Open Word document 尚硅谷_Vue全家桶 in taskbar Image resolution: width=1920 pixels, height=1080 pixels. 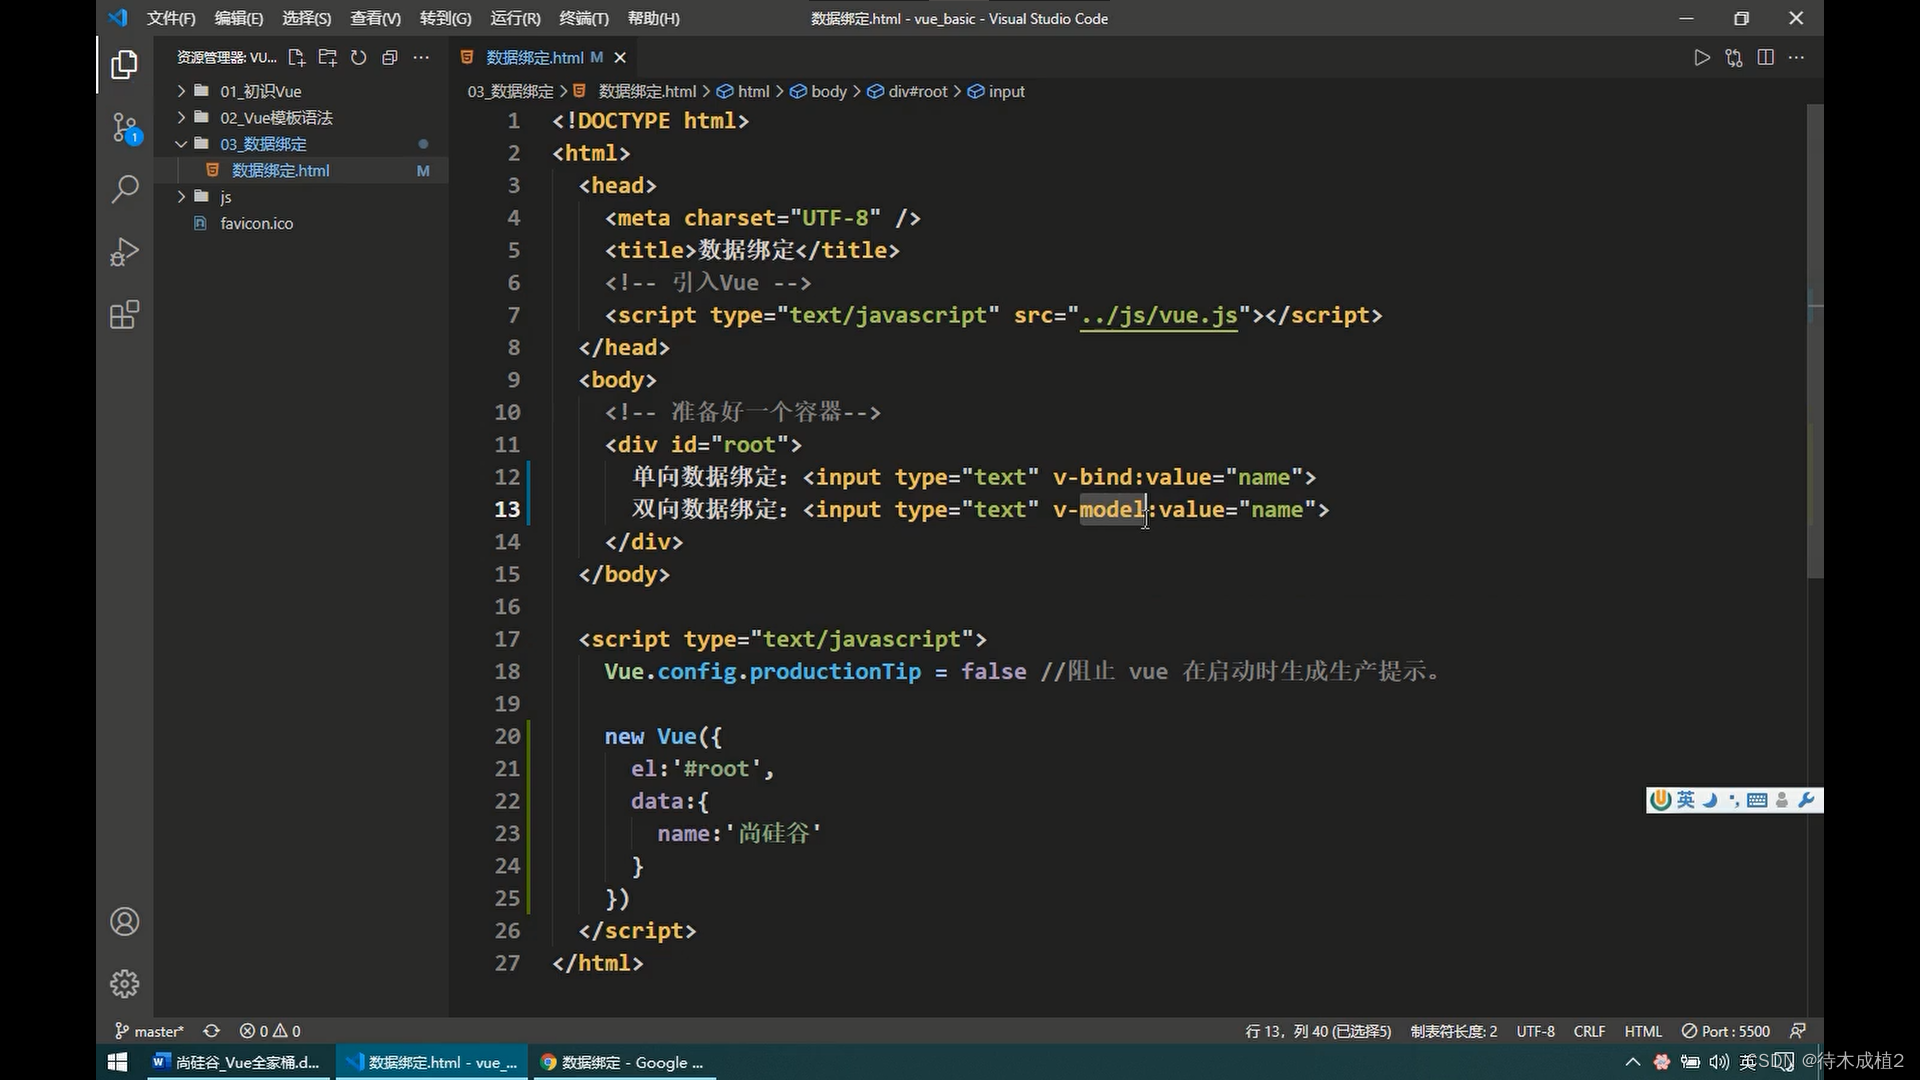click(x=237, y=1062)
